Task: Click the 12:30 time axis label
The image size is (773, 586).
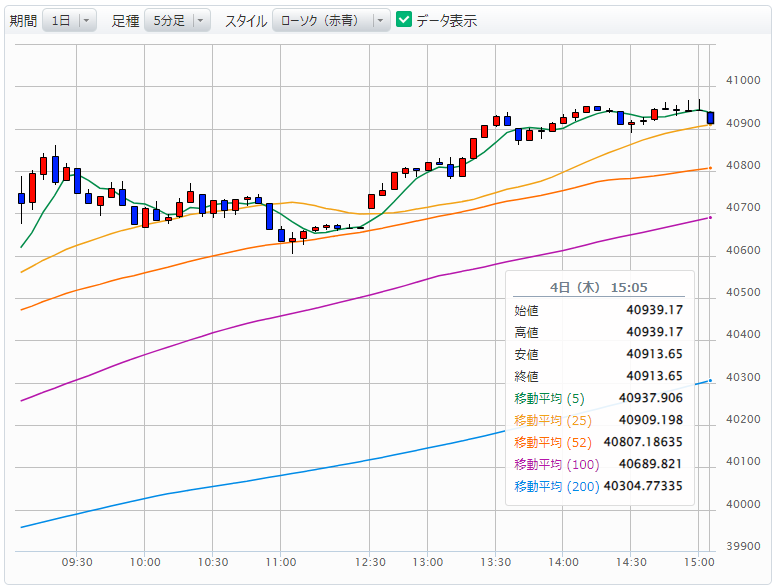Action: (372, 561)
